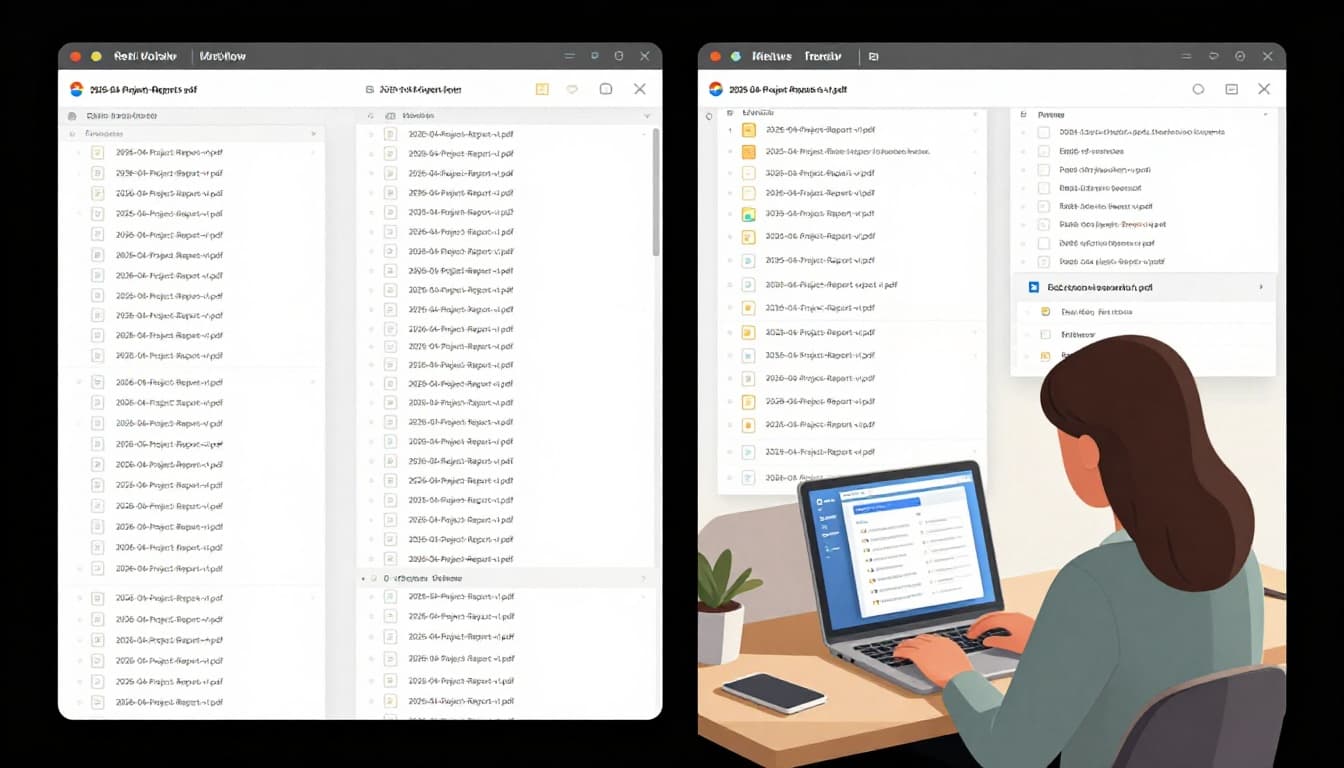Select the blue highlighted PDF icon in the context panel
The image size is (1344, 768).
pos(1032,287)
